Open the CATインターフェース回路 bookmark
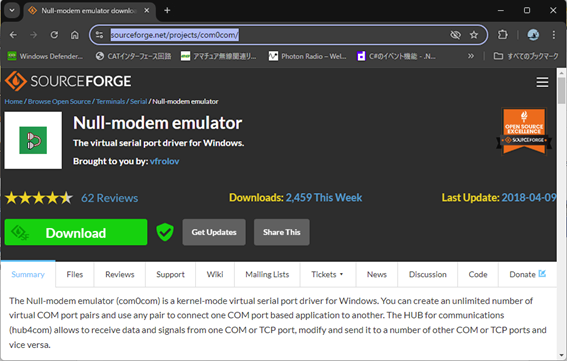This screenshot has width=567, height=361. (x=133, y=56)
